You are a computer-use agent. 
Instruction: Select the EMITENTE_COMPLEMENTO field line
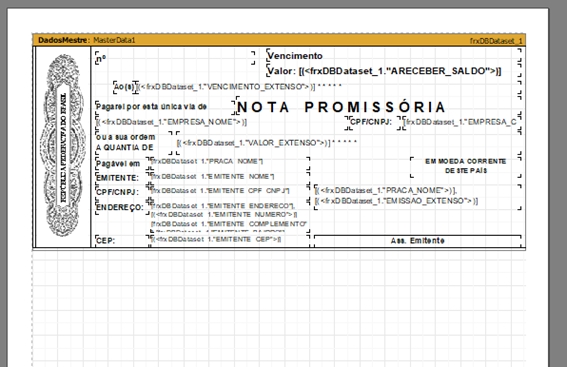tap(229, 224)
